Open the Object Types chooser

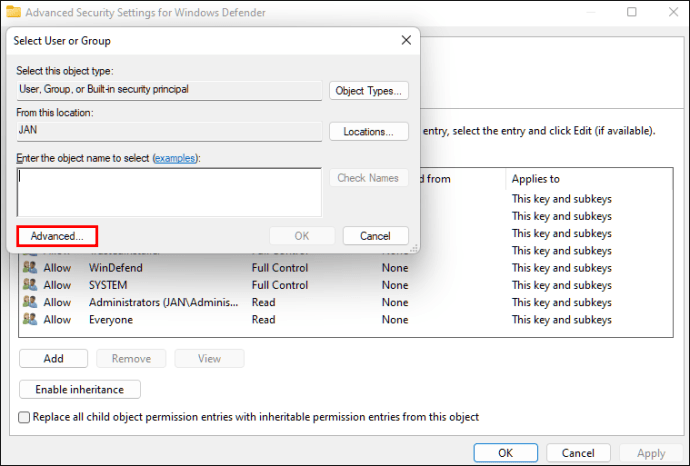tap(368, 91)
